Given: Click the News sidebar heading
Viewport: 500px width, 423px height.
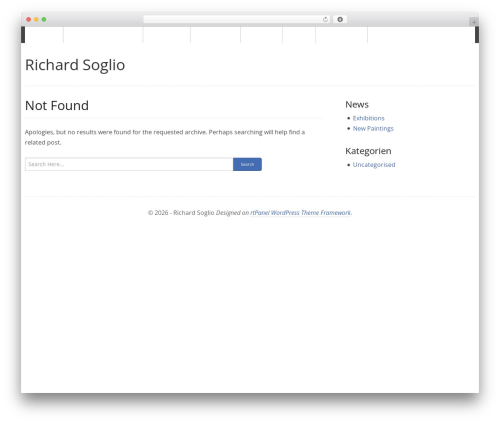Looking at the screenshot, I should tap(357, 105).
